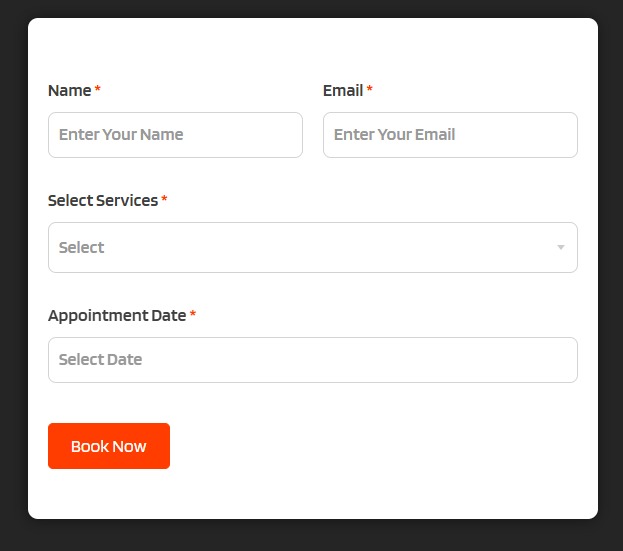The image size is (623, 551).
Task: Click the Email field label
Action: (x=343, y=90)
